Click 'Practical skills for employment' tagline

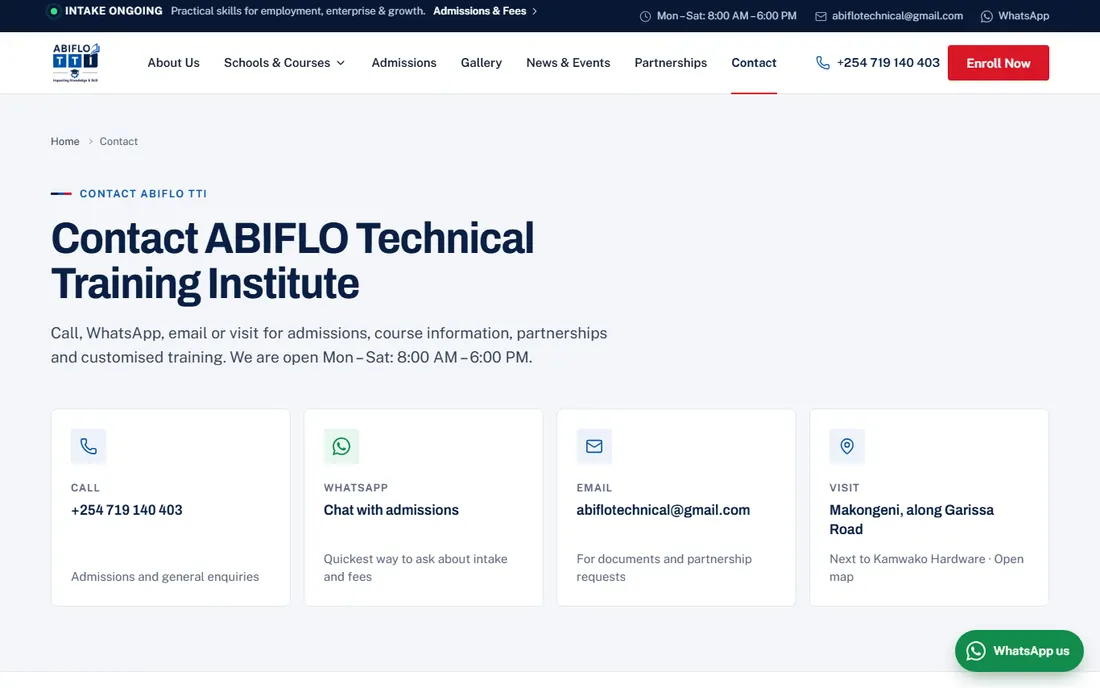click(298, 11)
